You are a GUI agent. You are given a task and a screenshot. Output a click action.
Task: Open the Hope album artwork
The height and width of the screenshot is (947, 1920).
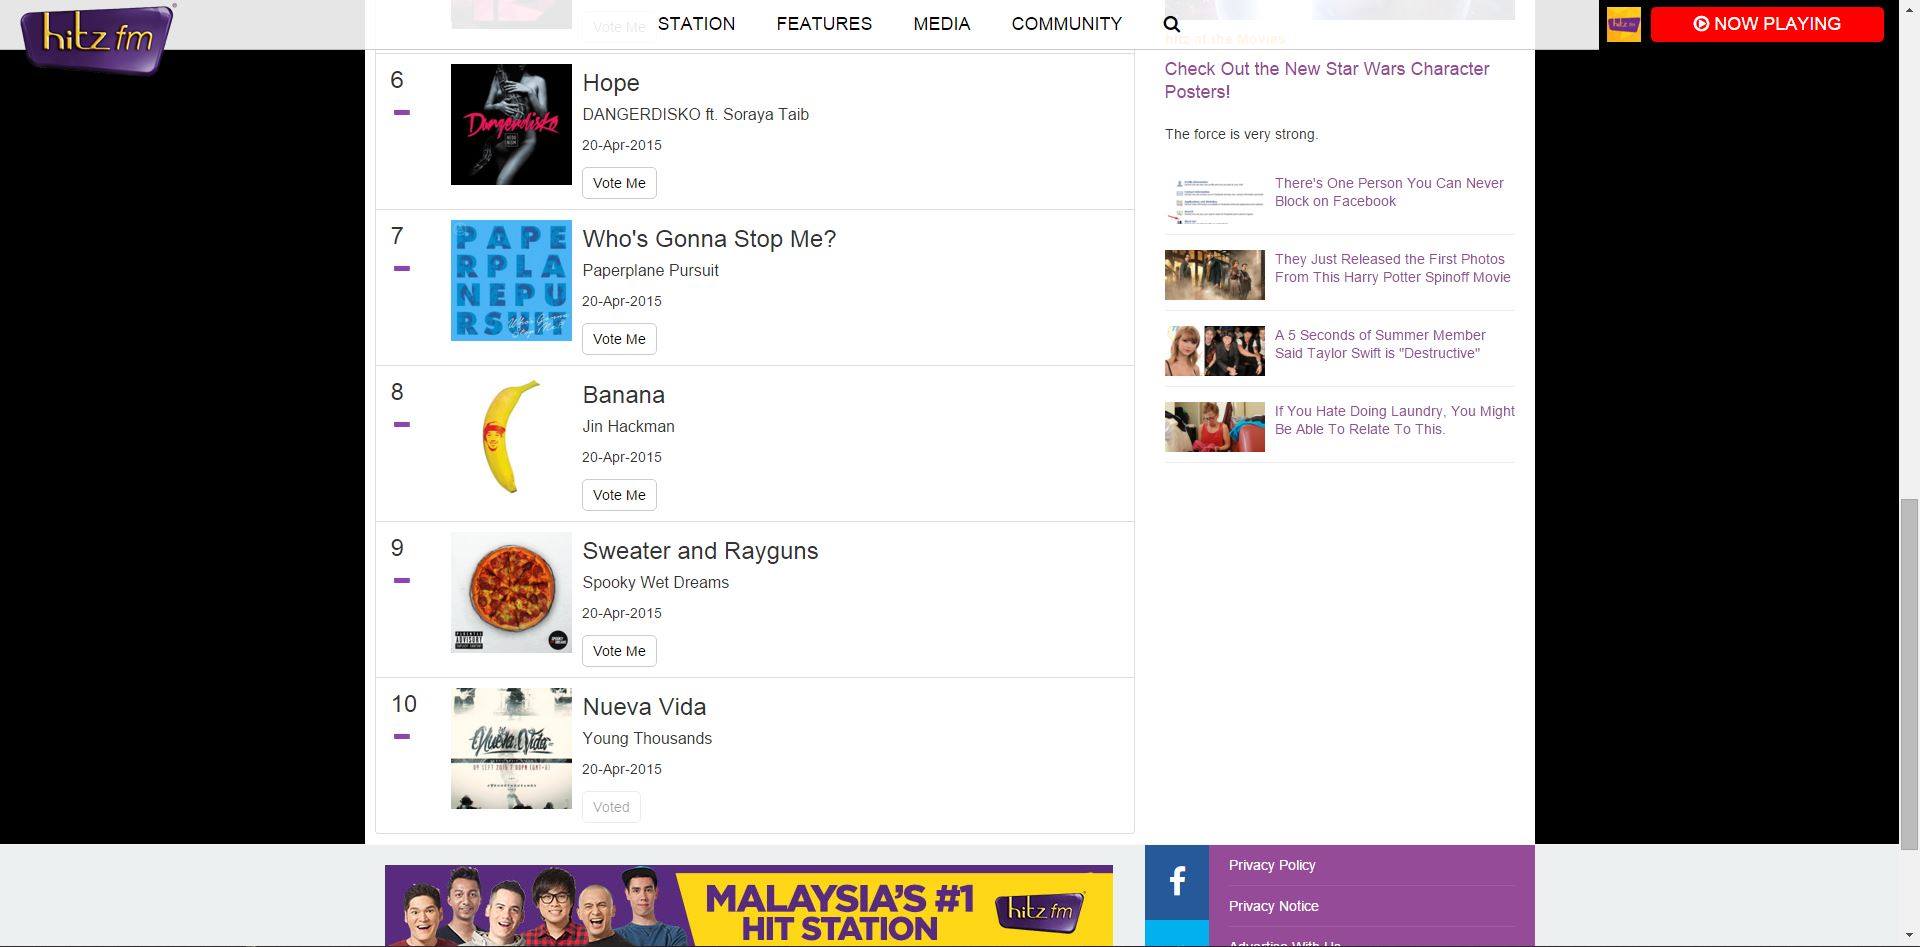[x=511, y=124]
